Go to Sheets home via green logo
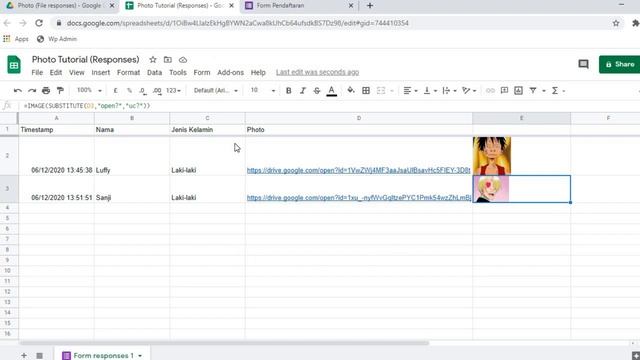 coord(14,64)
